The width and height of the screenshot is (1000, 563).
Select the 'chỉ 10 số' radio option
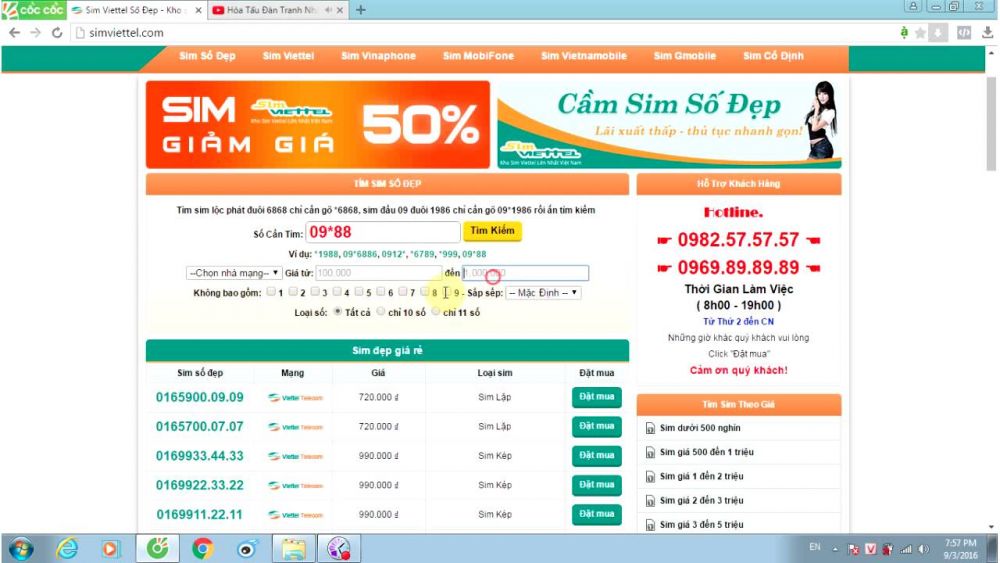pyautogui.click(x=381, y=312)
